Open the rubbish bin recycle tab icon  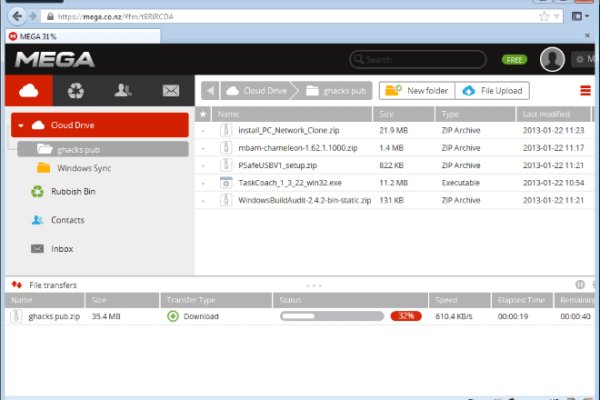(75, 91)
